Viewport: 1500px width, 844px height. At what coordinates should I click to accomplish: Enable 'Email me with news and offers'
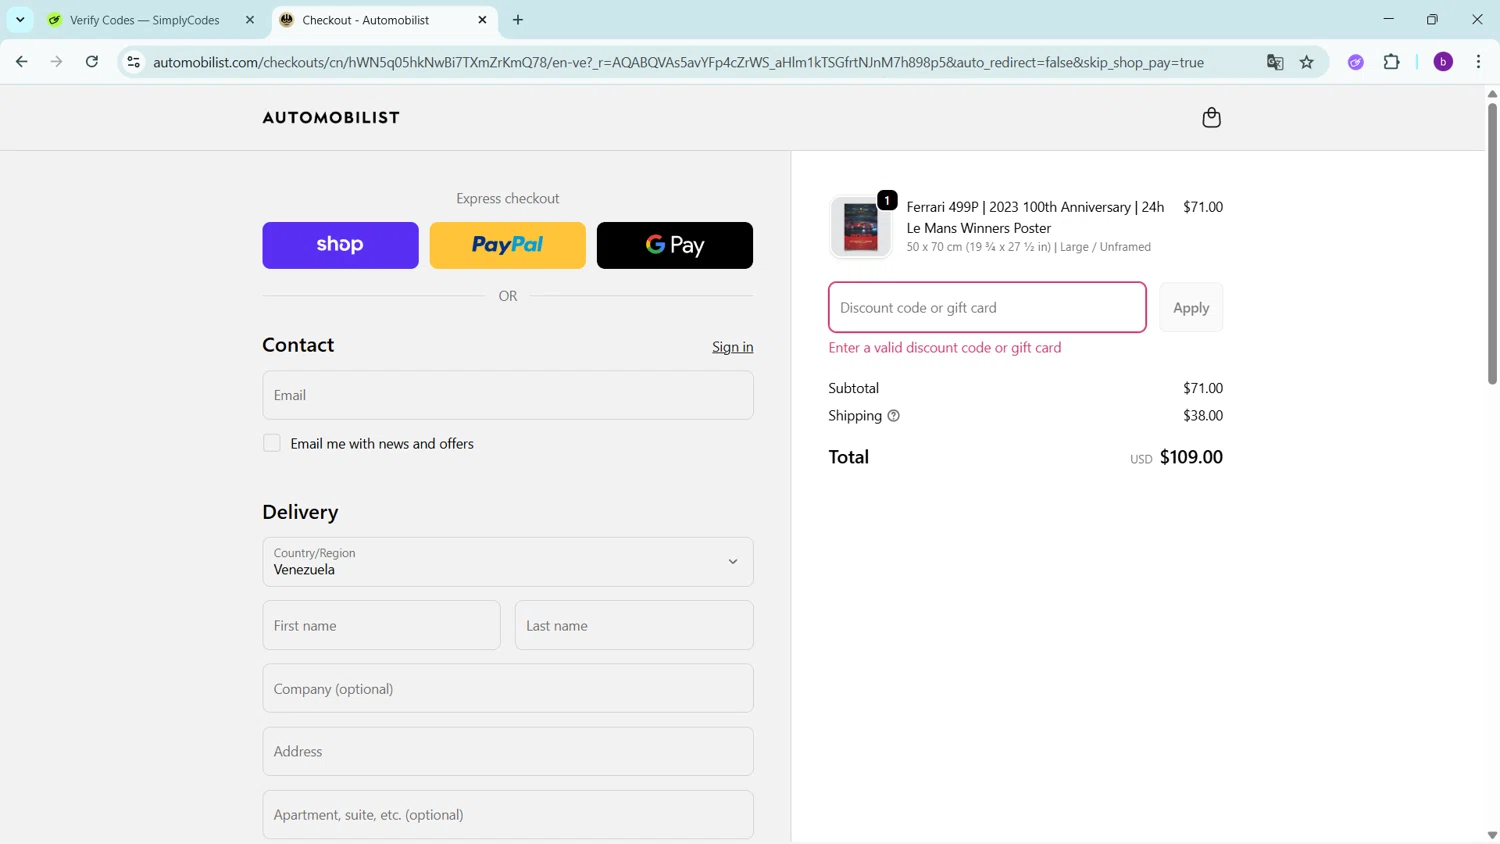click(x=272, y=443)
